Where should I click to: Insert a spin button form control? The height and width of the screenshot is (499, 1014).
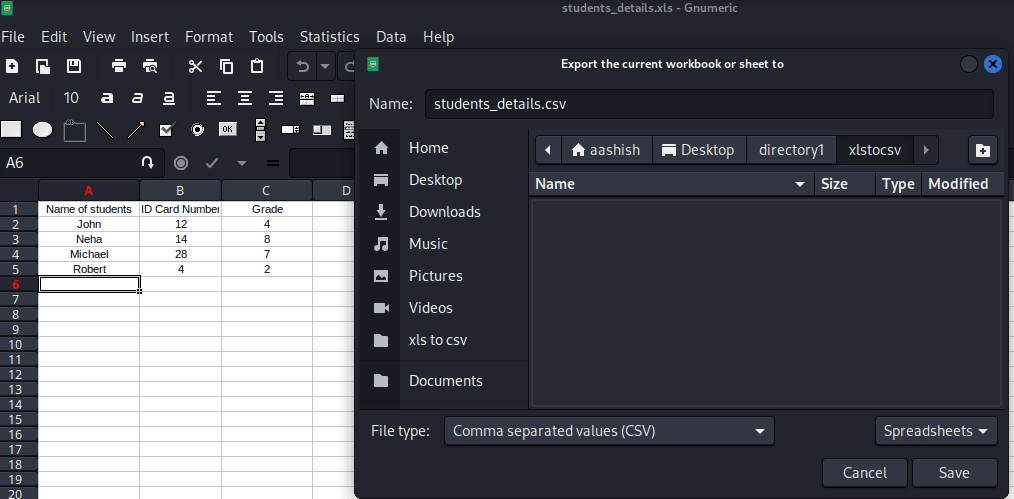[290, 130]
